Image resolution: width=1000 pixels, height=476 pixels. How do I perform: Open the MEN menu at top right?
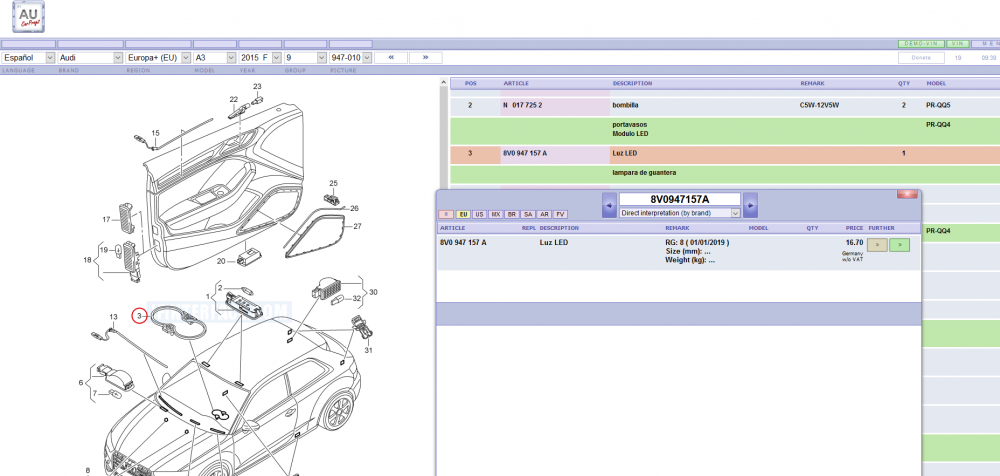[x=986, y=44]
